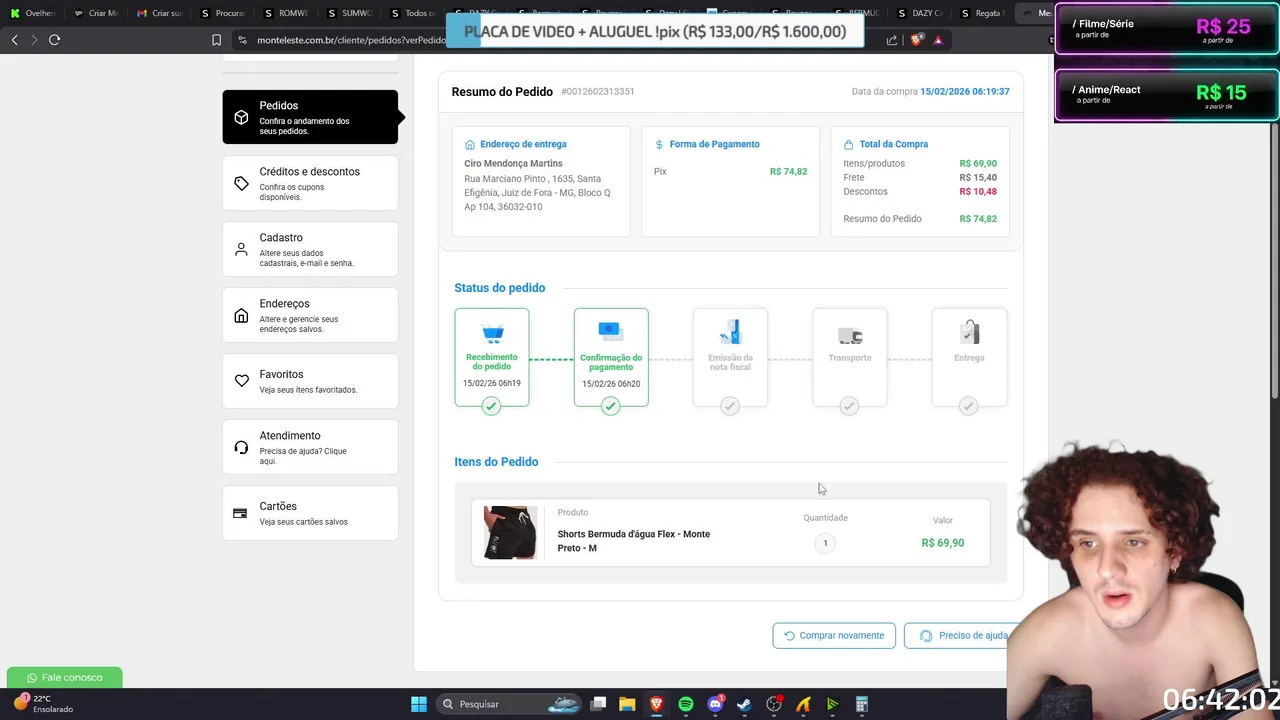The width and height of the screenshot is (1280, 720).
Task: Open the Créditos e descontos menu item
Action: 310,183
